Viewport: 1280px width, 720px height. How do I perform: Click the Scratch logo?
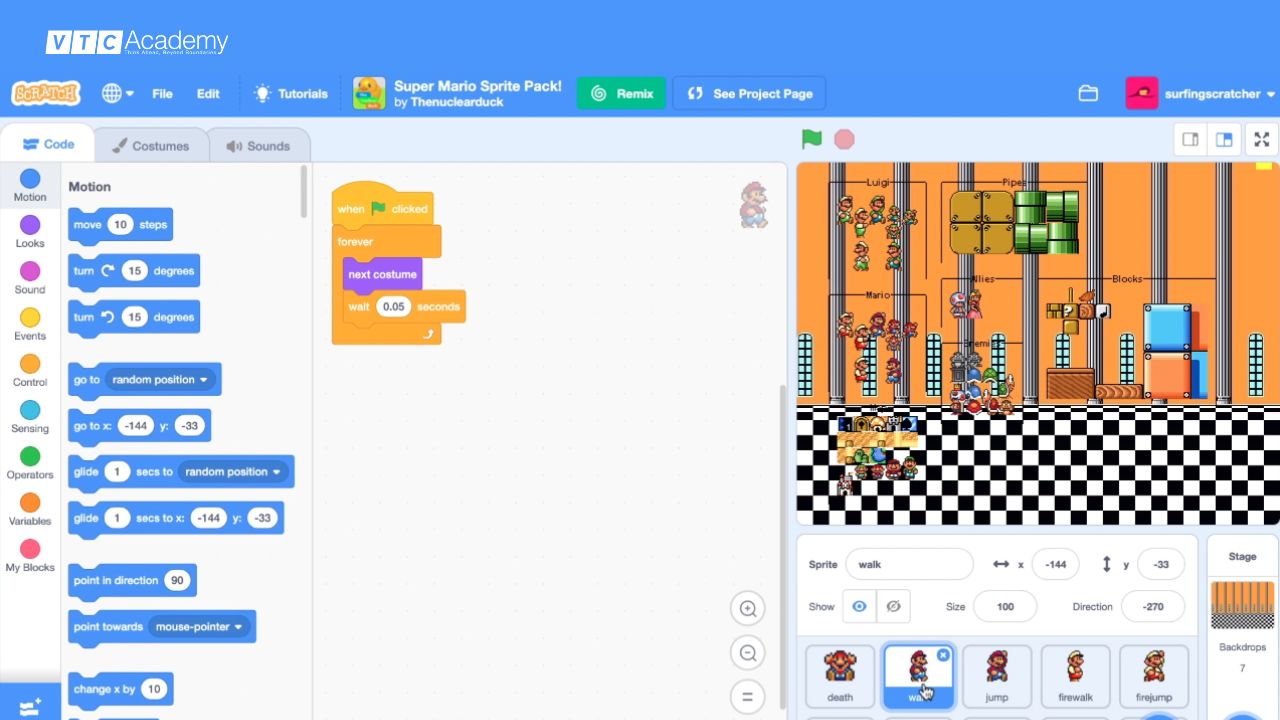pos(46,94)
